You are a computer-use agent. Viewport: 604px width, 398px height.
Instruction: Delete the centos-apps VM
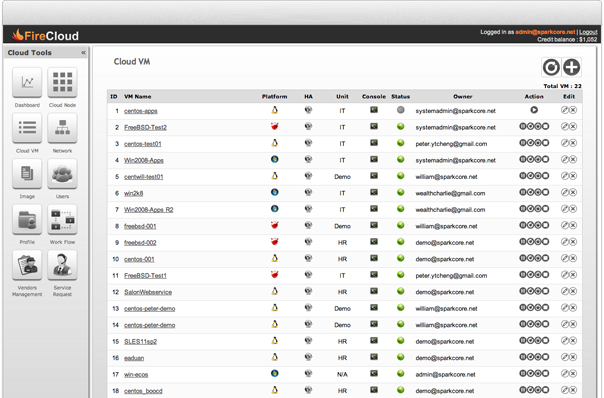(573, 110)
